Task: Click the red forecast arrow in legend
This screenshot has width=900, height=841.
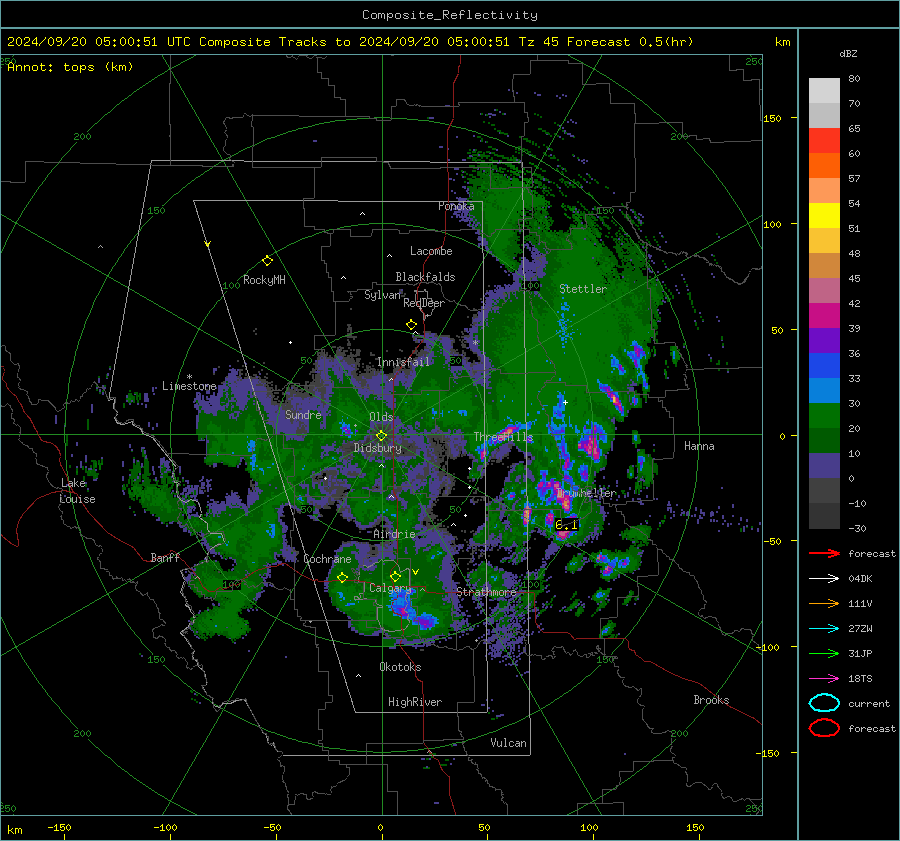Action: click(x=824, y=553)
